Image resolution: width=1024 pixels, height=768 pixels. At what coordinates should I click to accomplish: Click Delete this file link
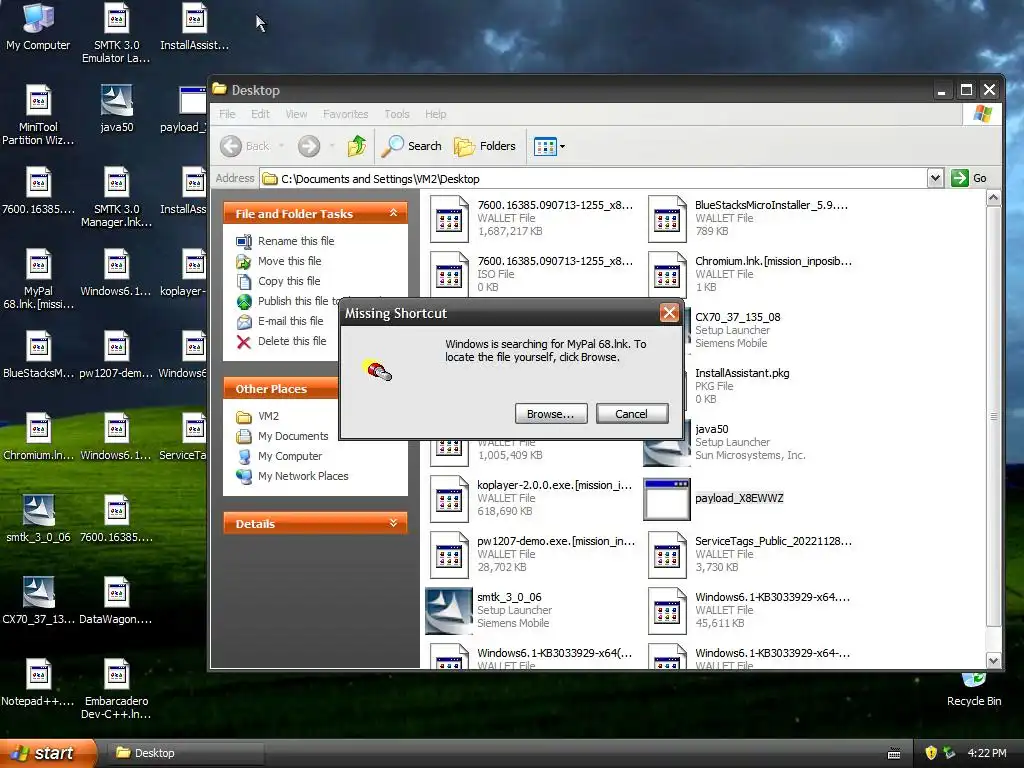pos(281,342)
